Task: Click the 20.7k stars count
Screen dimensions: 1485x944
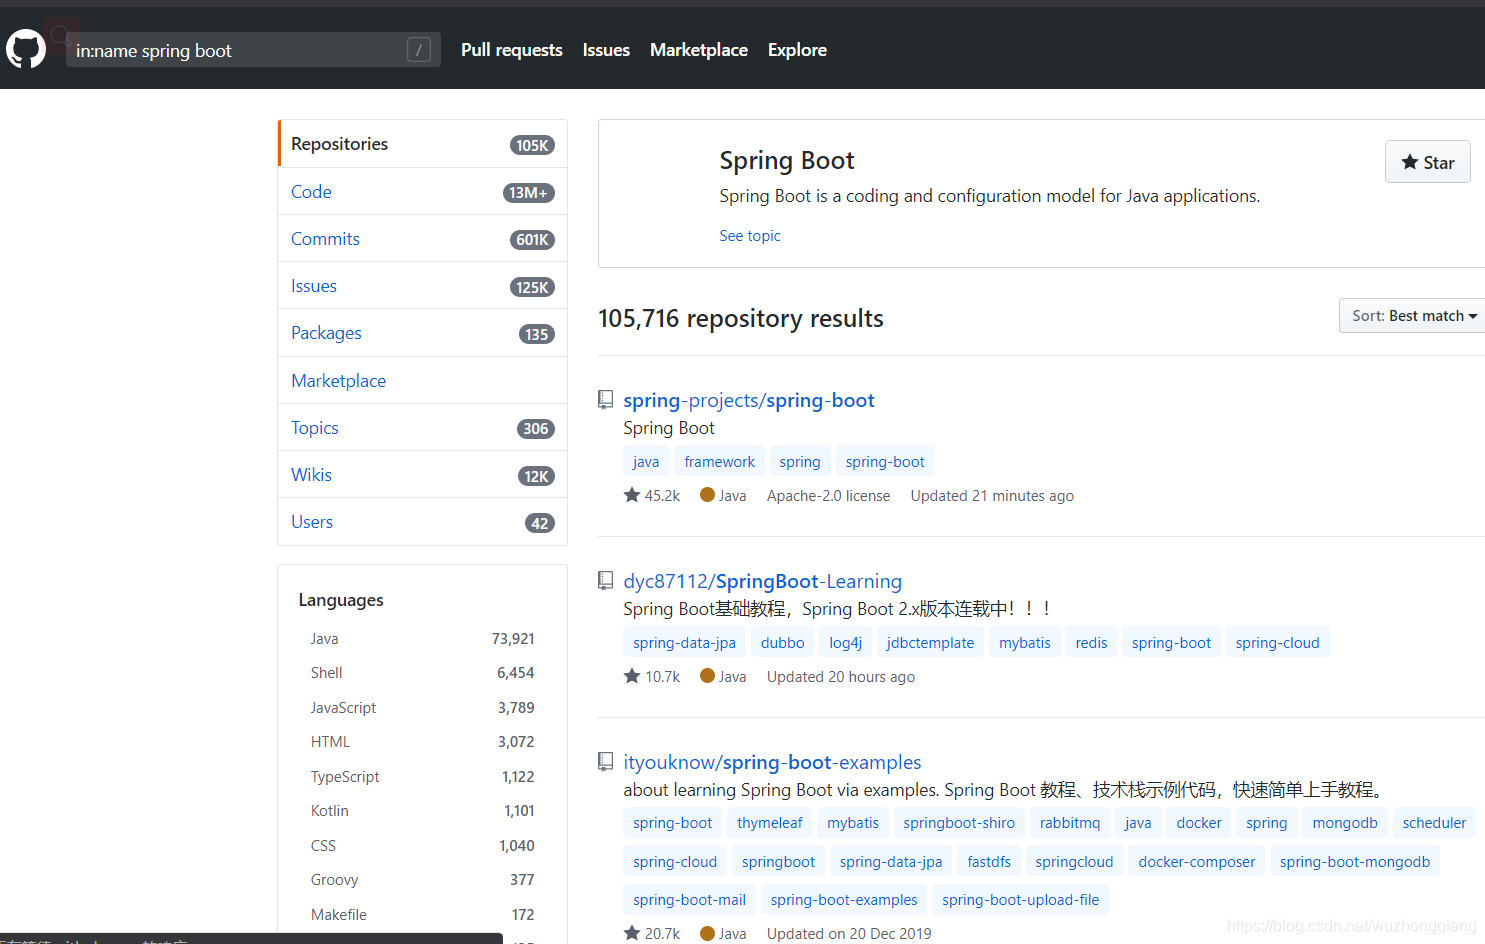Action: coord(652,933)
